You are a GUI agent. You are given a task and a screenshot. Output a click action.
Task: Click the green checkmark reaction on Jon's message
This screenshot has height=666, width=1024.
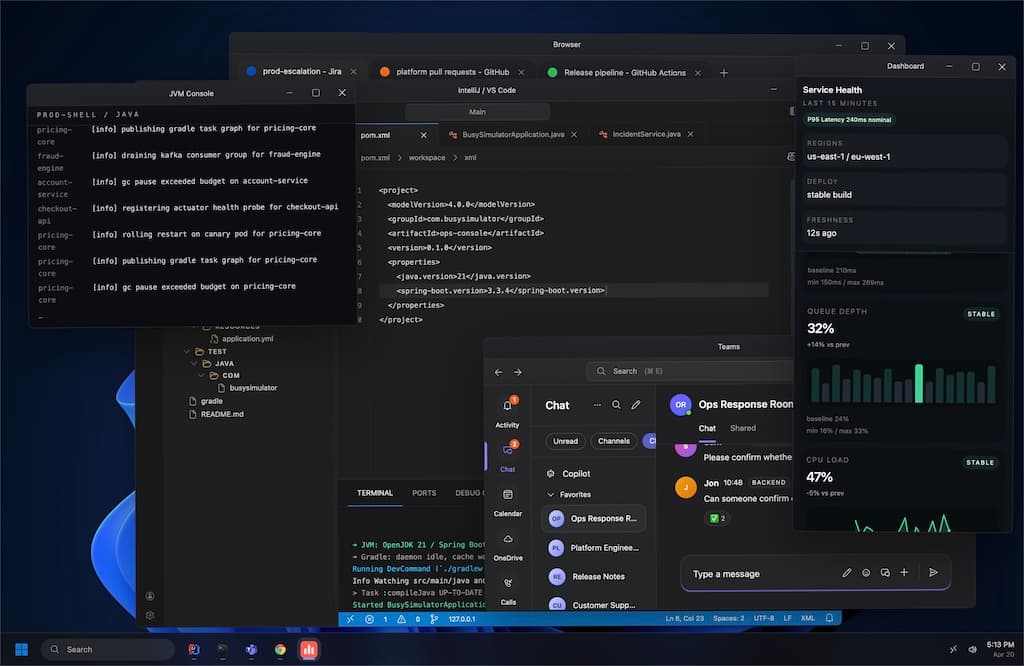point(714,518)
